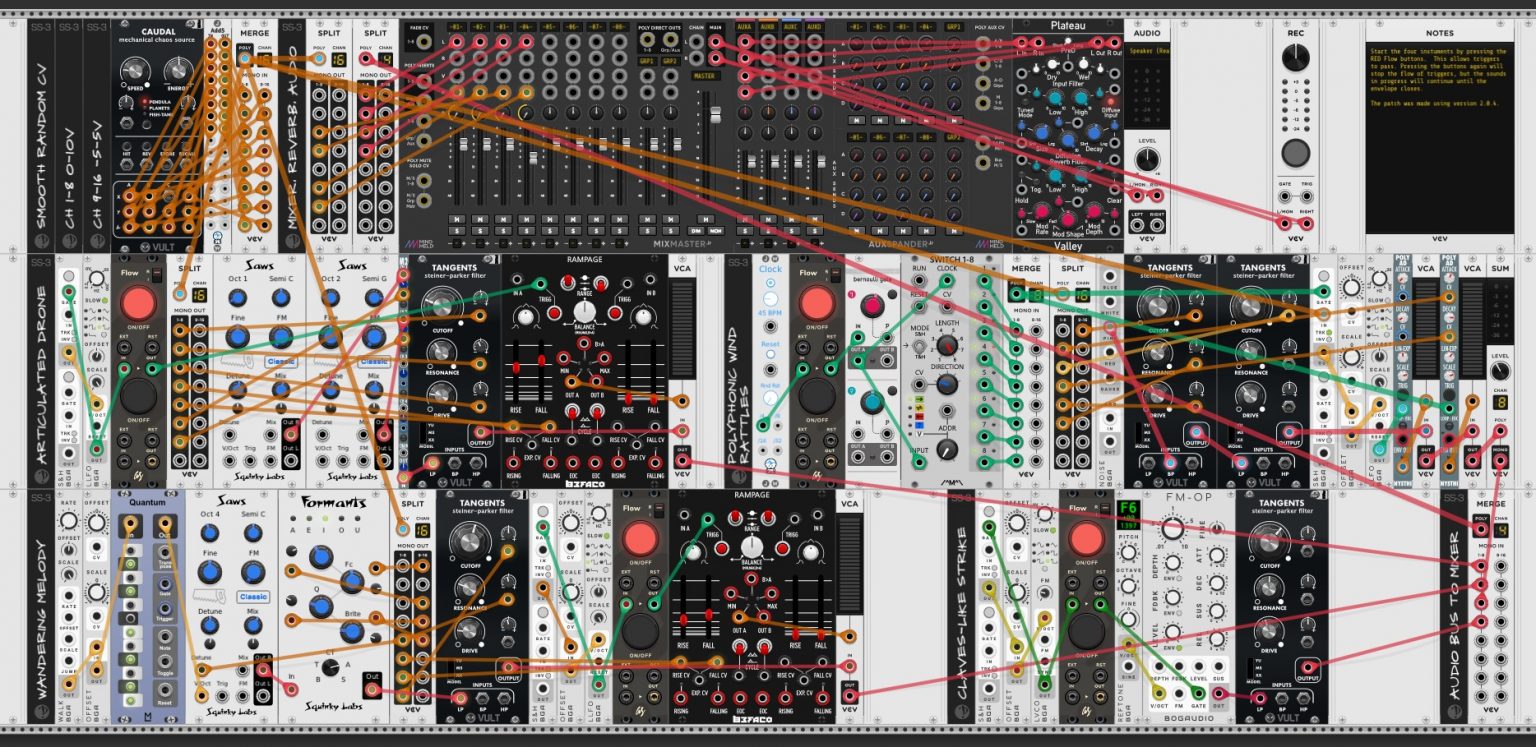
Task: Click inside the NOTES text area
Action: click(1439, 140)
